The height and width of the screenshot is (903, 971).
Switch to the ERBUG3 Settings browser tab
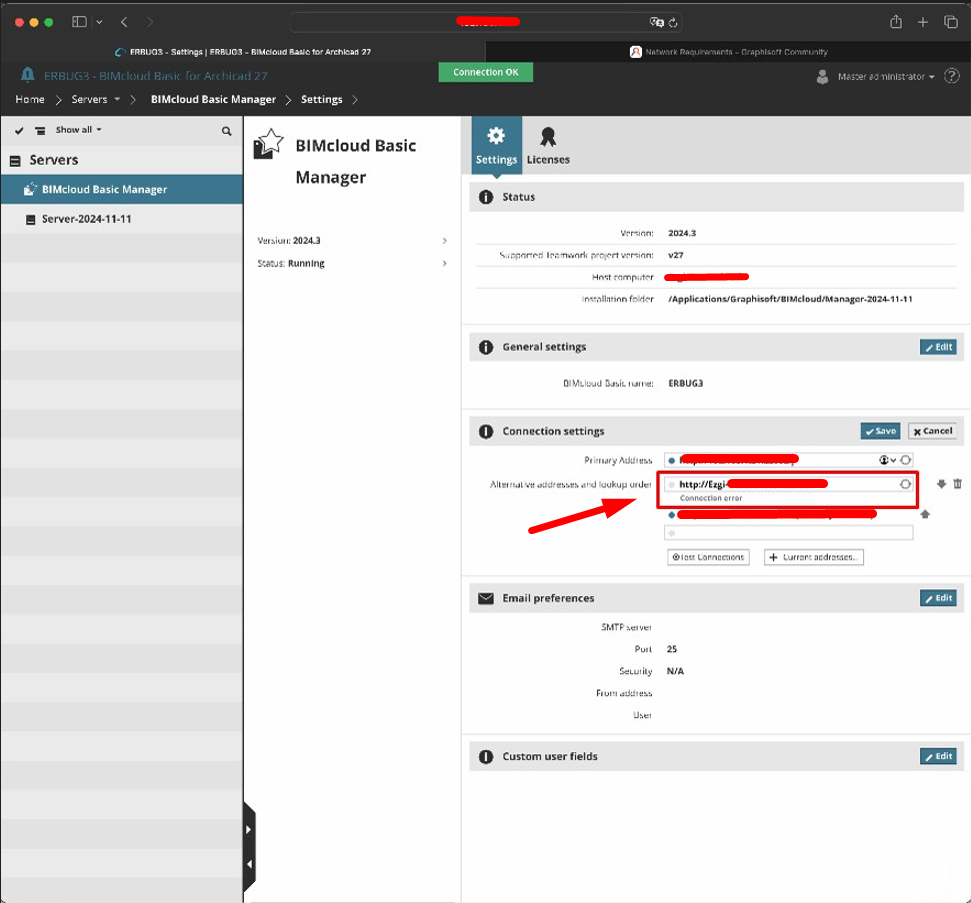click(243, 52)
